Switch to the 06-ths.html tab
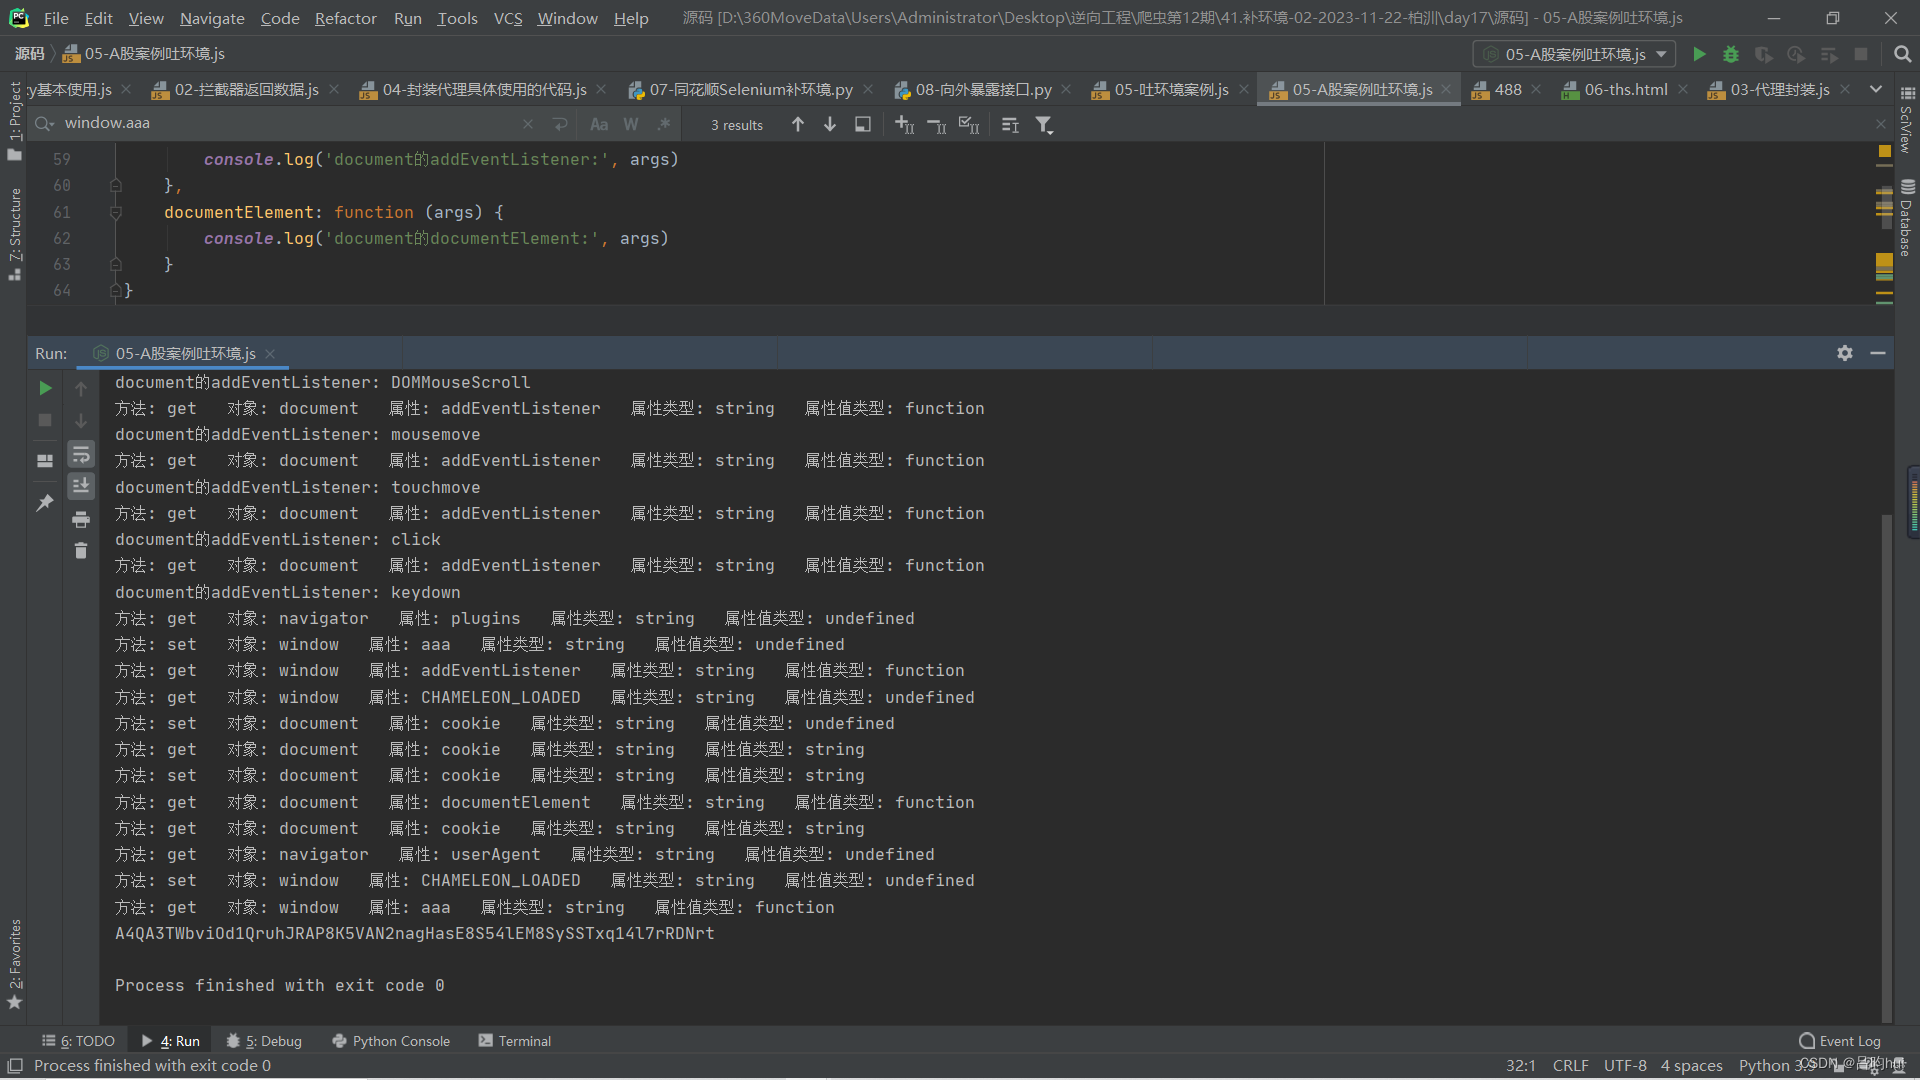Viewport: 1920px width, 1080px height. coord(1625,89)
